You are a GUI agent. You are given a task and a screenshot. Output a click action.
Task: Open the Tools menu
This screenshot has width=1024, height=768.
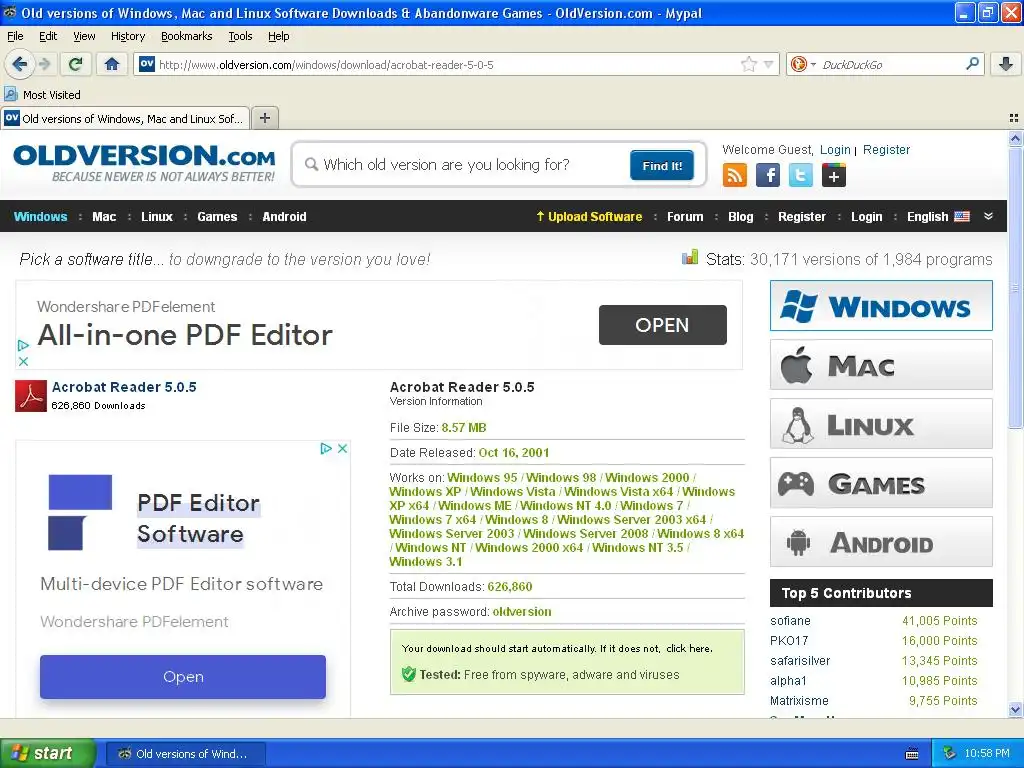[x=240, y=36]
